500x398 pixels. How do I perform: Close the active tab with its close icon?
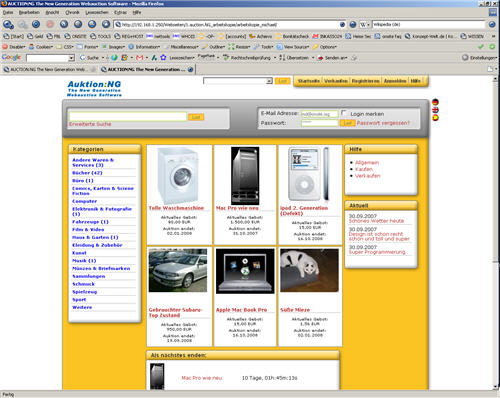(x=190, y=69)
